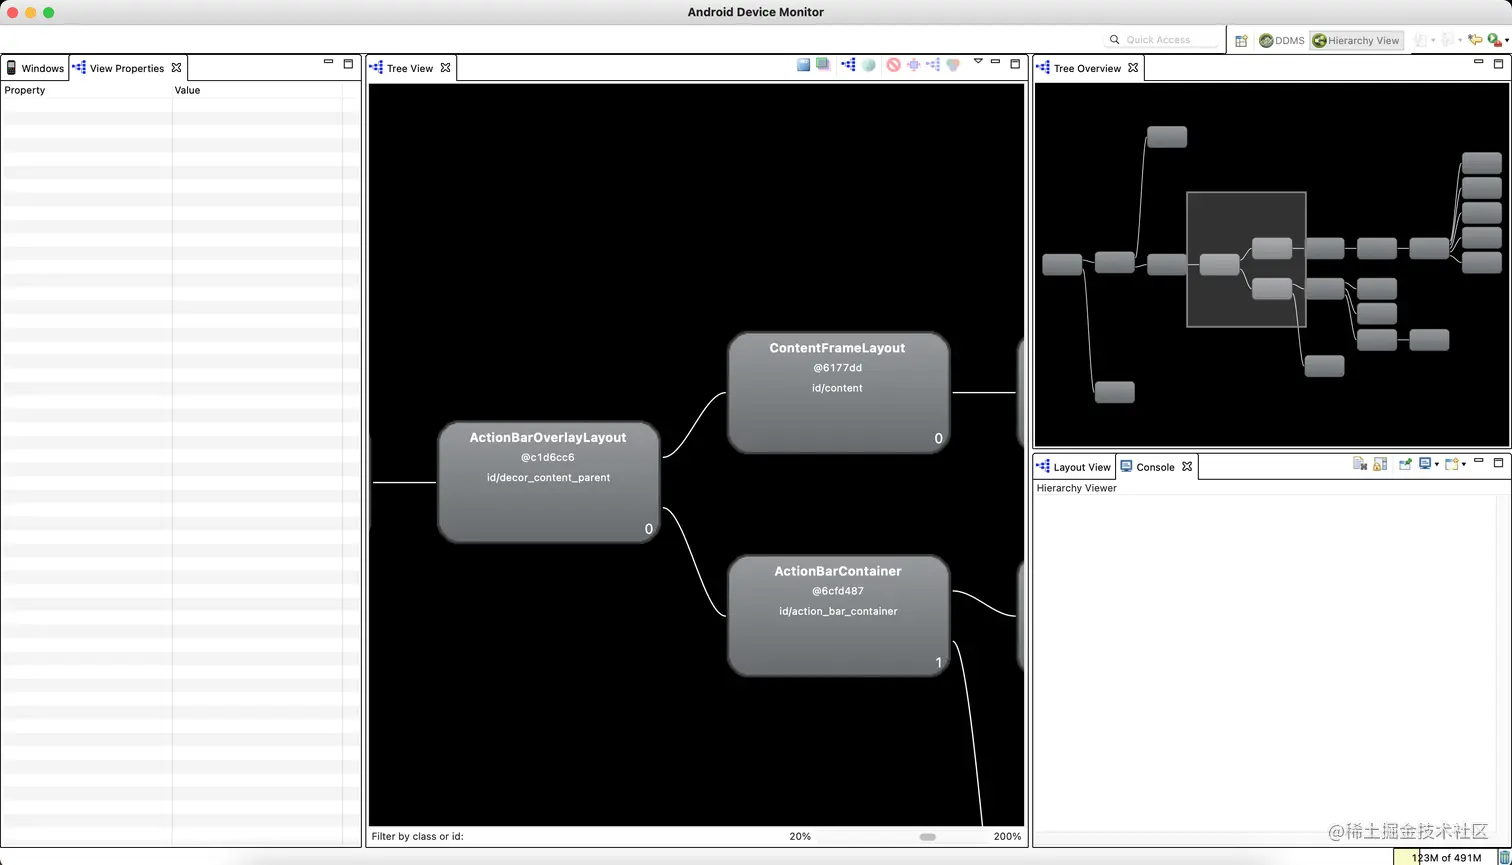This screenshot has height=865, width=1512.
Task: Click the green run icon in top toolbar
Action: 1495,40
